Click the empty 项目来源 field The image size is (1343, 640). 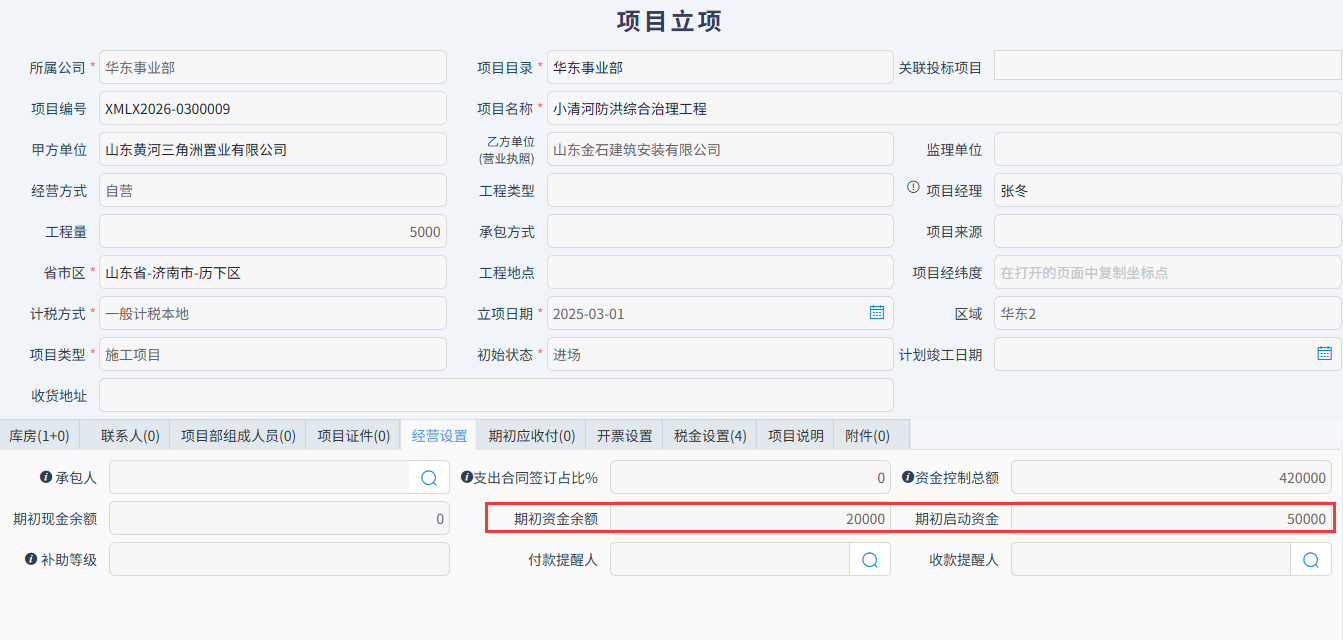1168,231
